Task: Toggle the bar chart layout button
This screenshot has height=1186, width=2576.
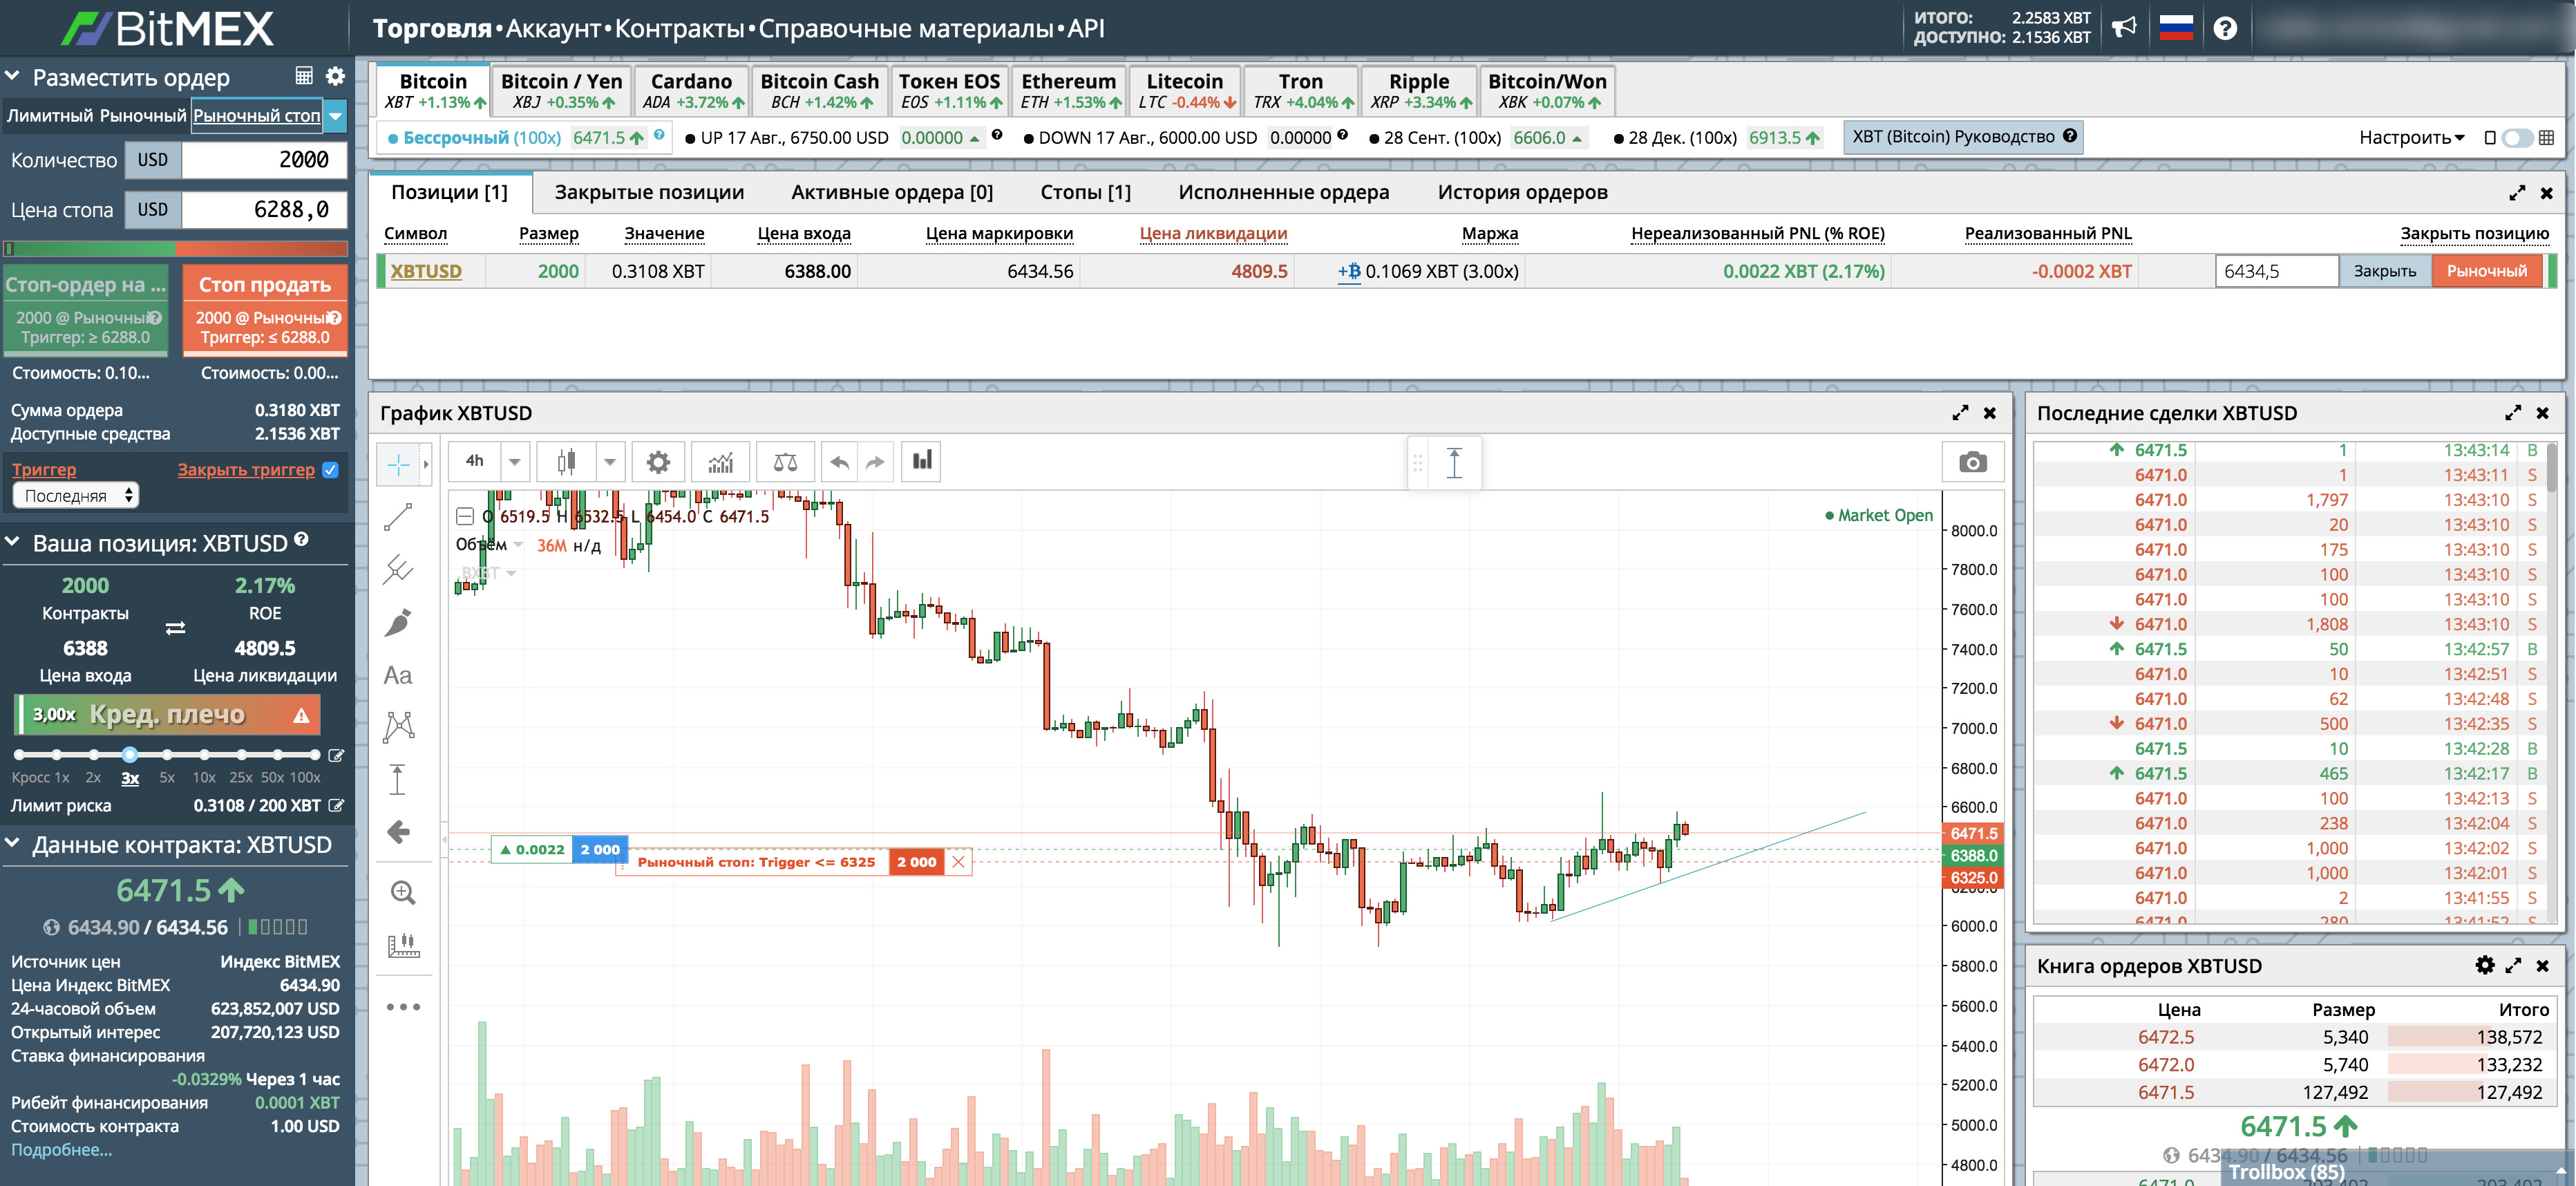Action: pos(921,461)
